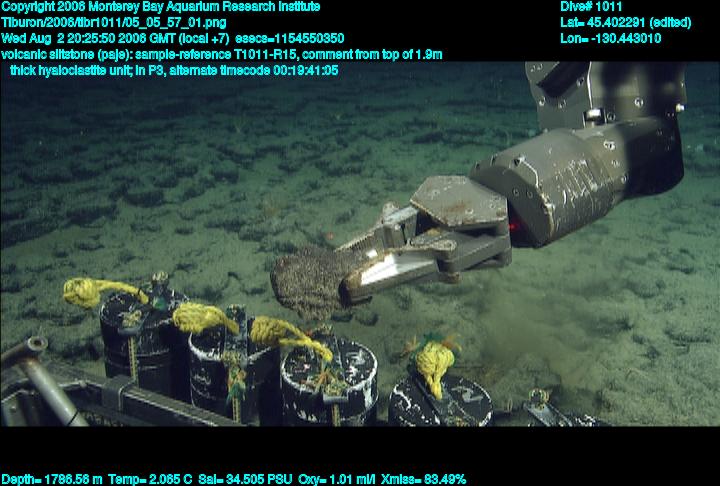Click the 'thick hyaloclastite unit' comment text
This screenshot has height=486, width=720.
[71, 71]
